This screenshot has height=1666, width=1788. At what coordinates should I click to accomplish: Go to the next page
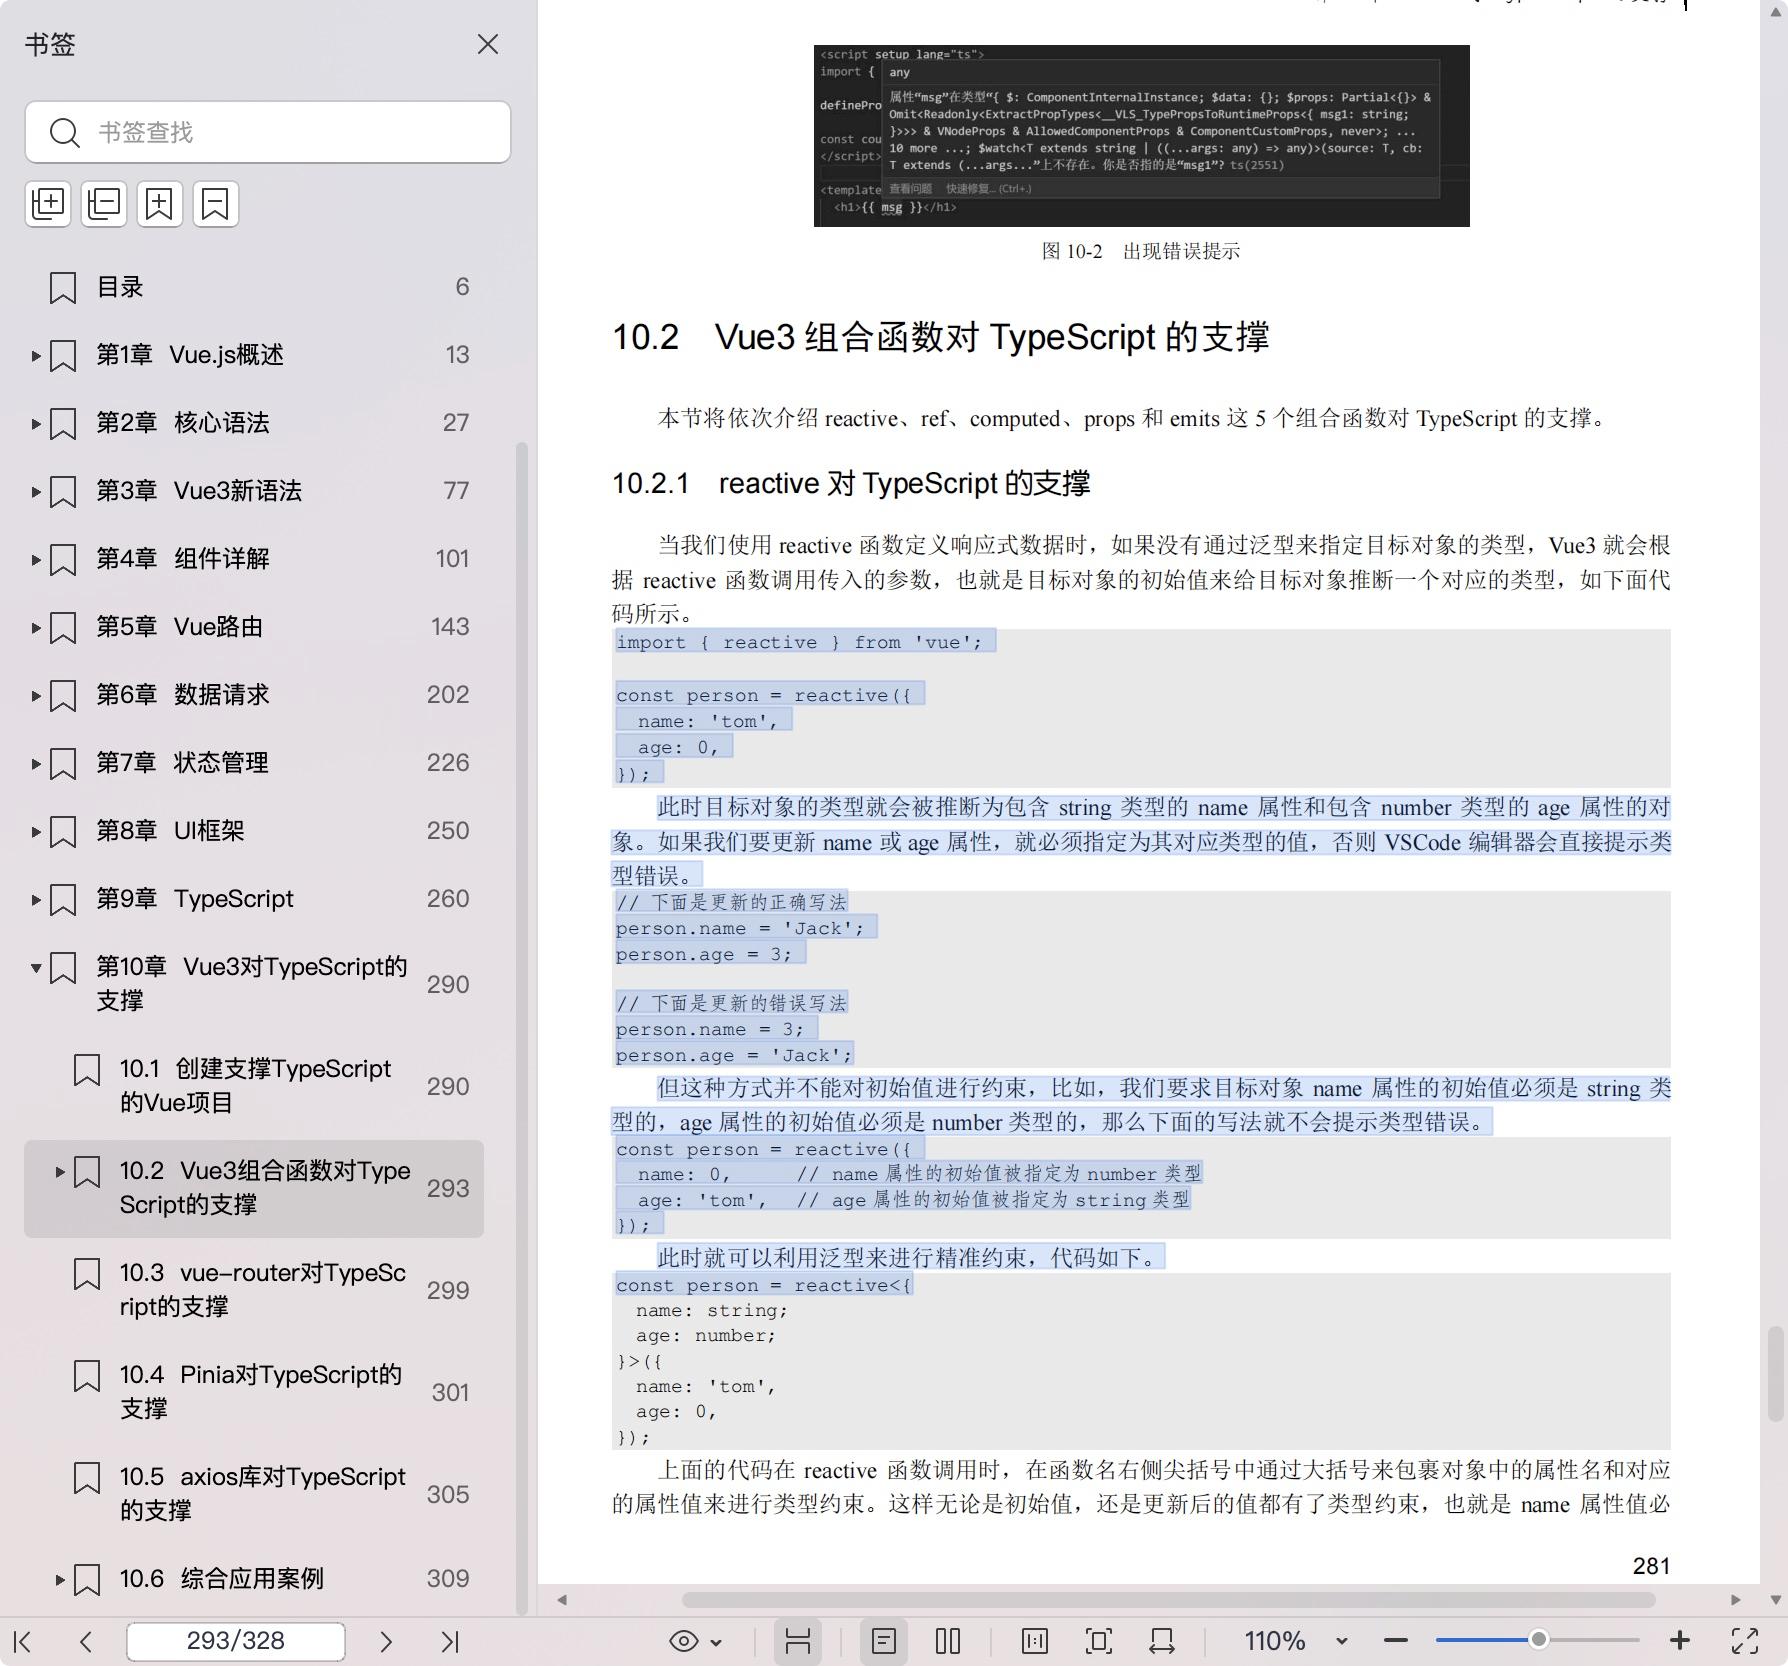tap(386, 1641)
